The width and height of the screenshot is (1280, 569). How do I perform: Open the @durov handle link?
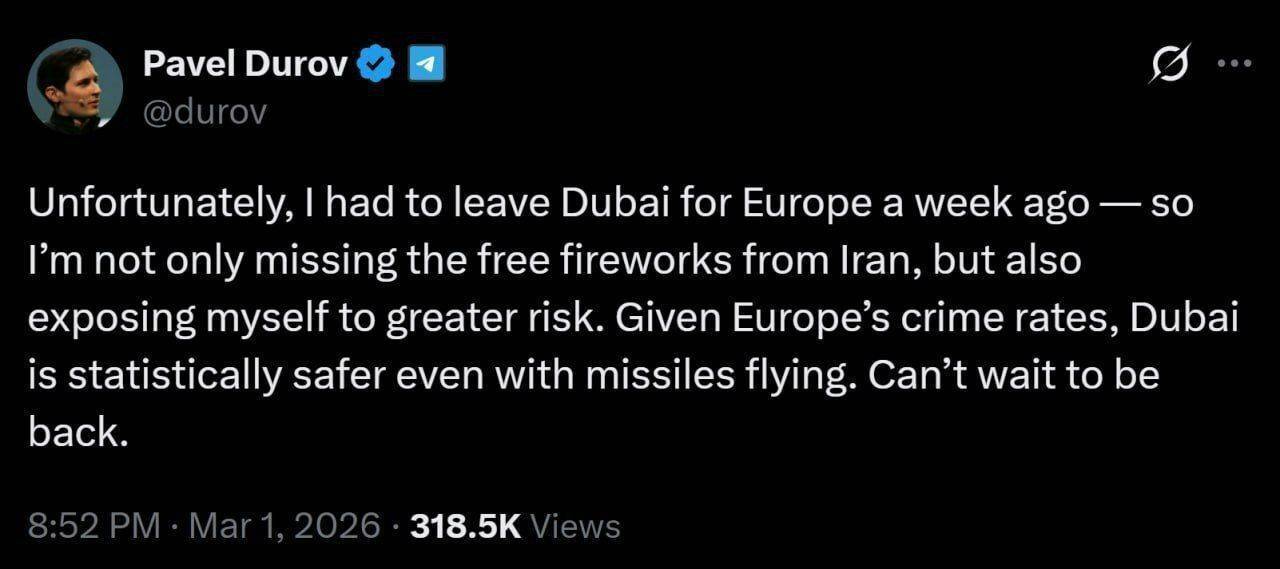[205, 111]
